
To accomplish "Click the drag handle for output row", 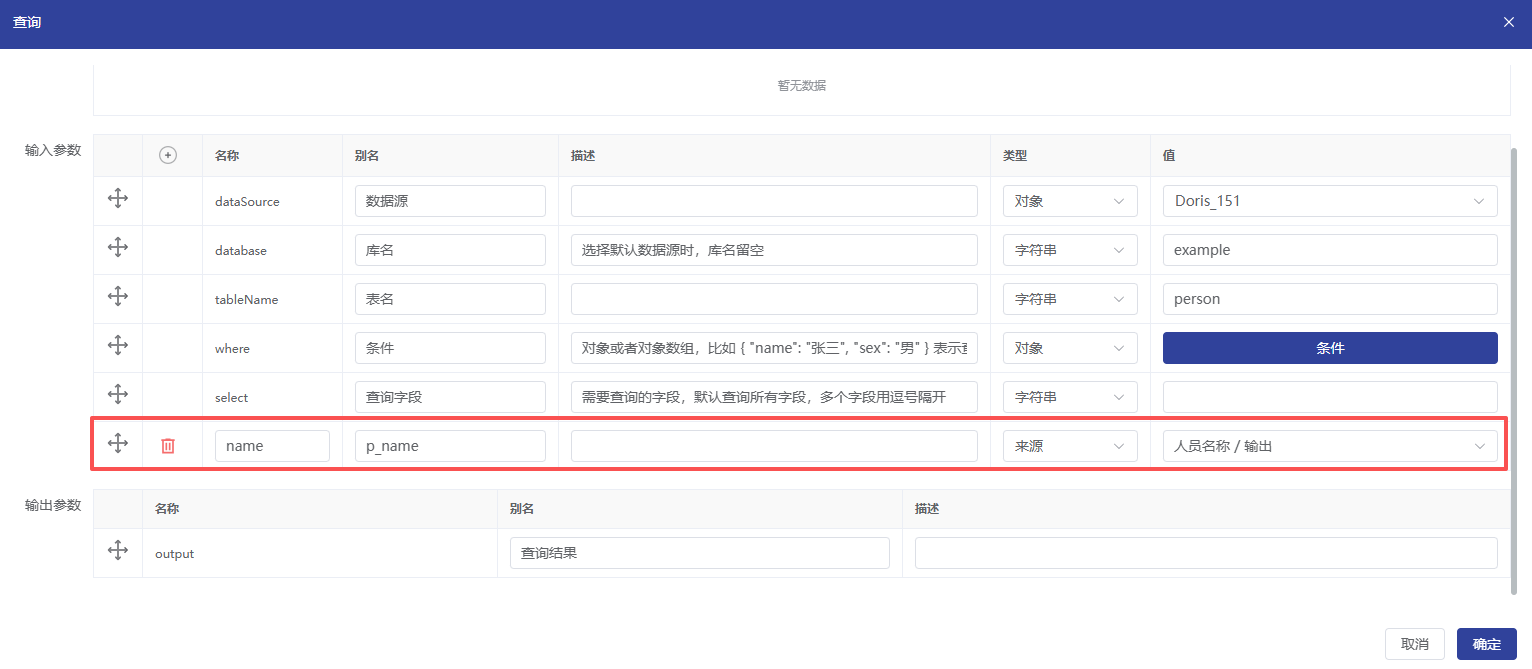I will (x=118, y=550).
